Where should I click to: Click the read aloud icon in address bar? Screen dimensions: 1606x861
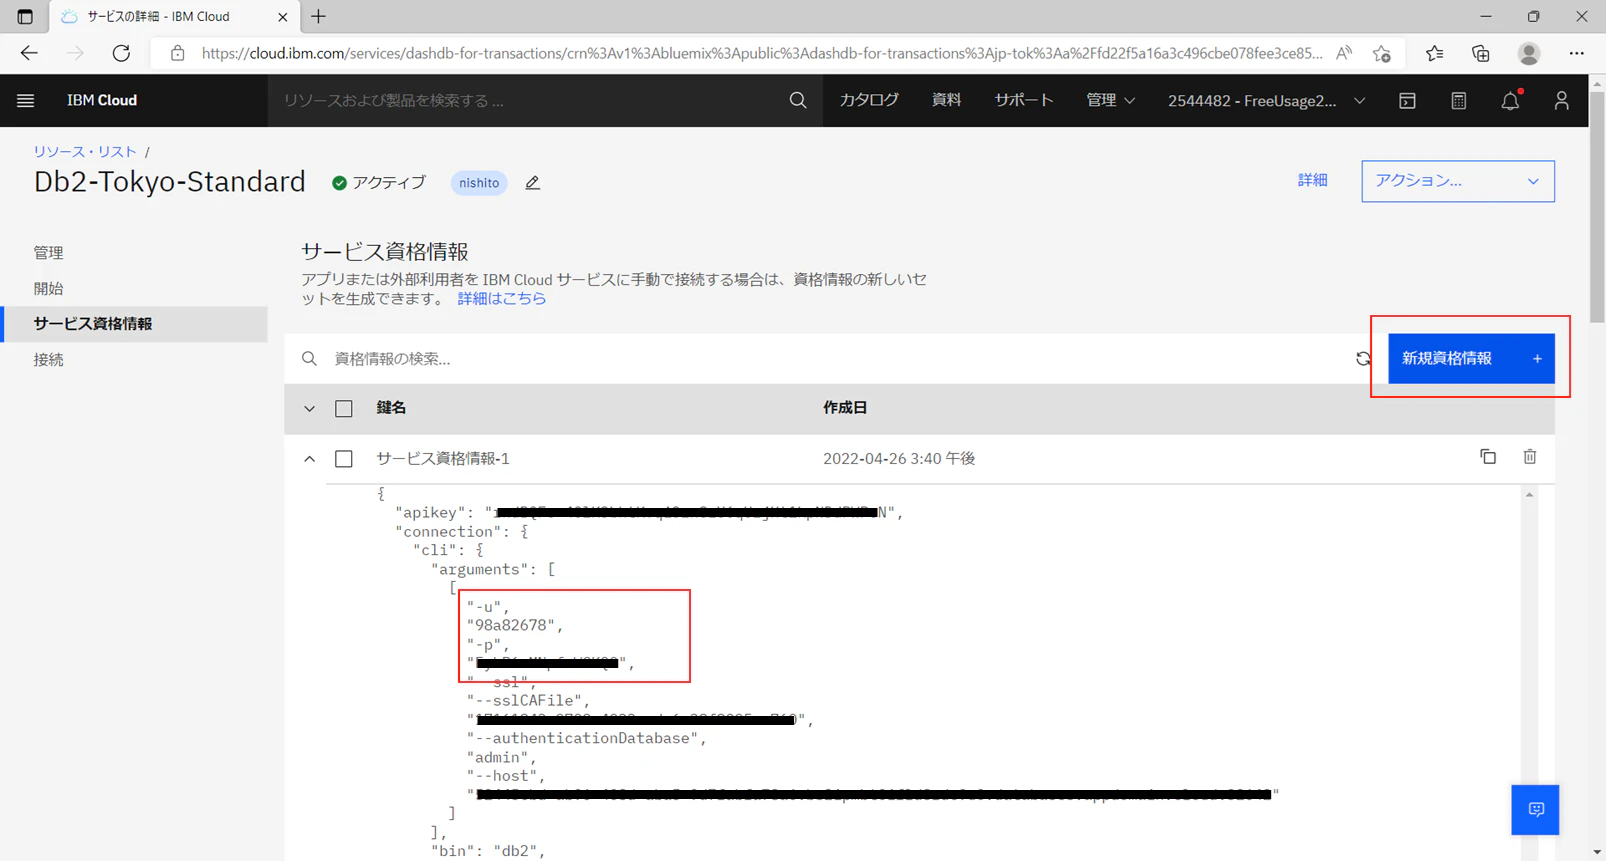[x=1344, y=53]
